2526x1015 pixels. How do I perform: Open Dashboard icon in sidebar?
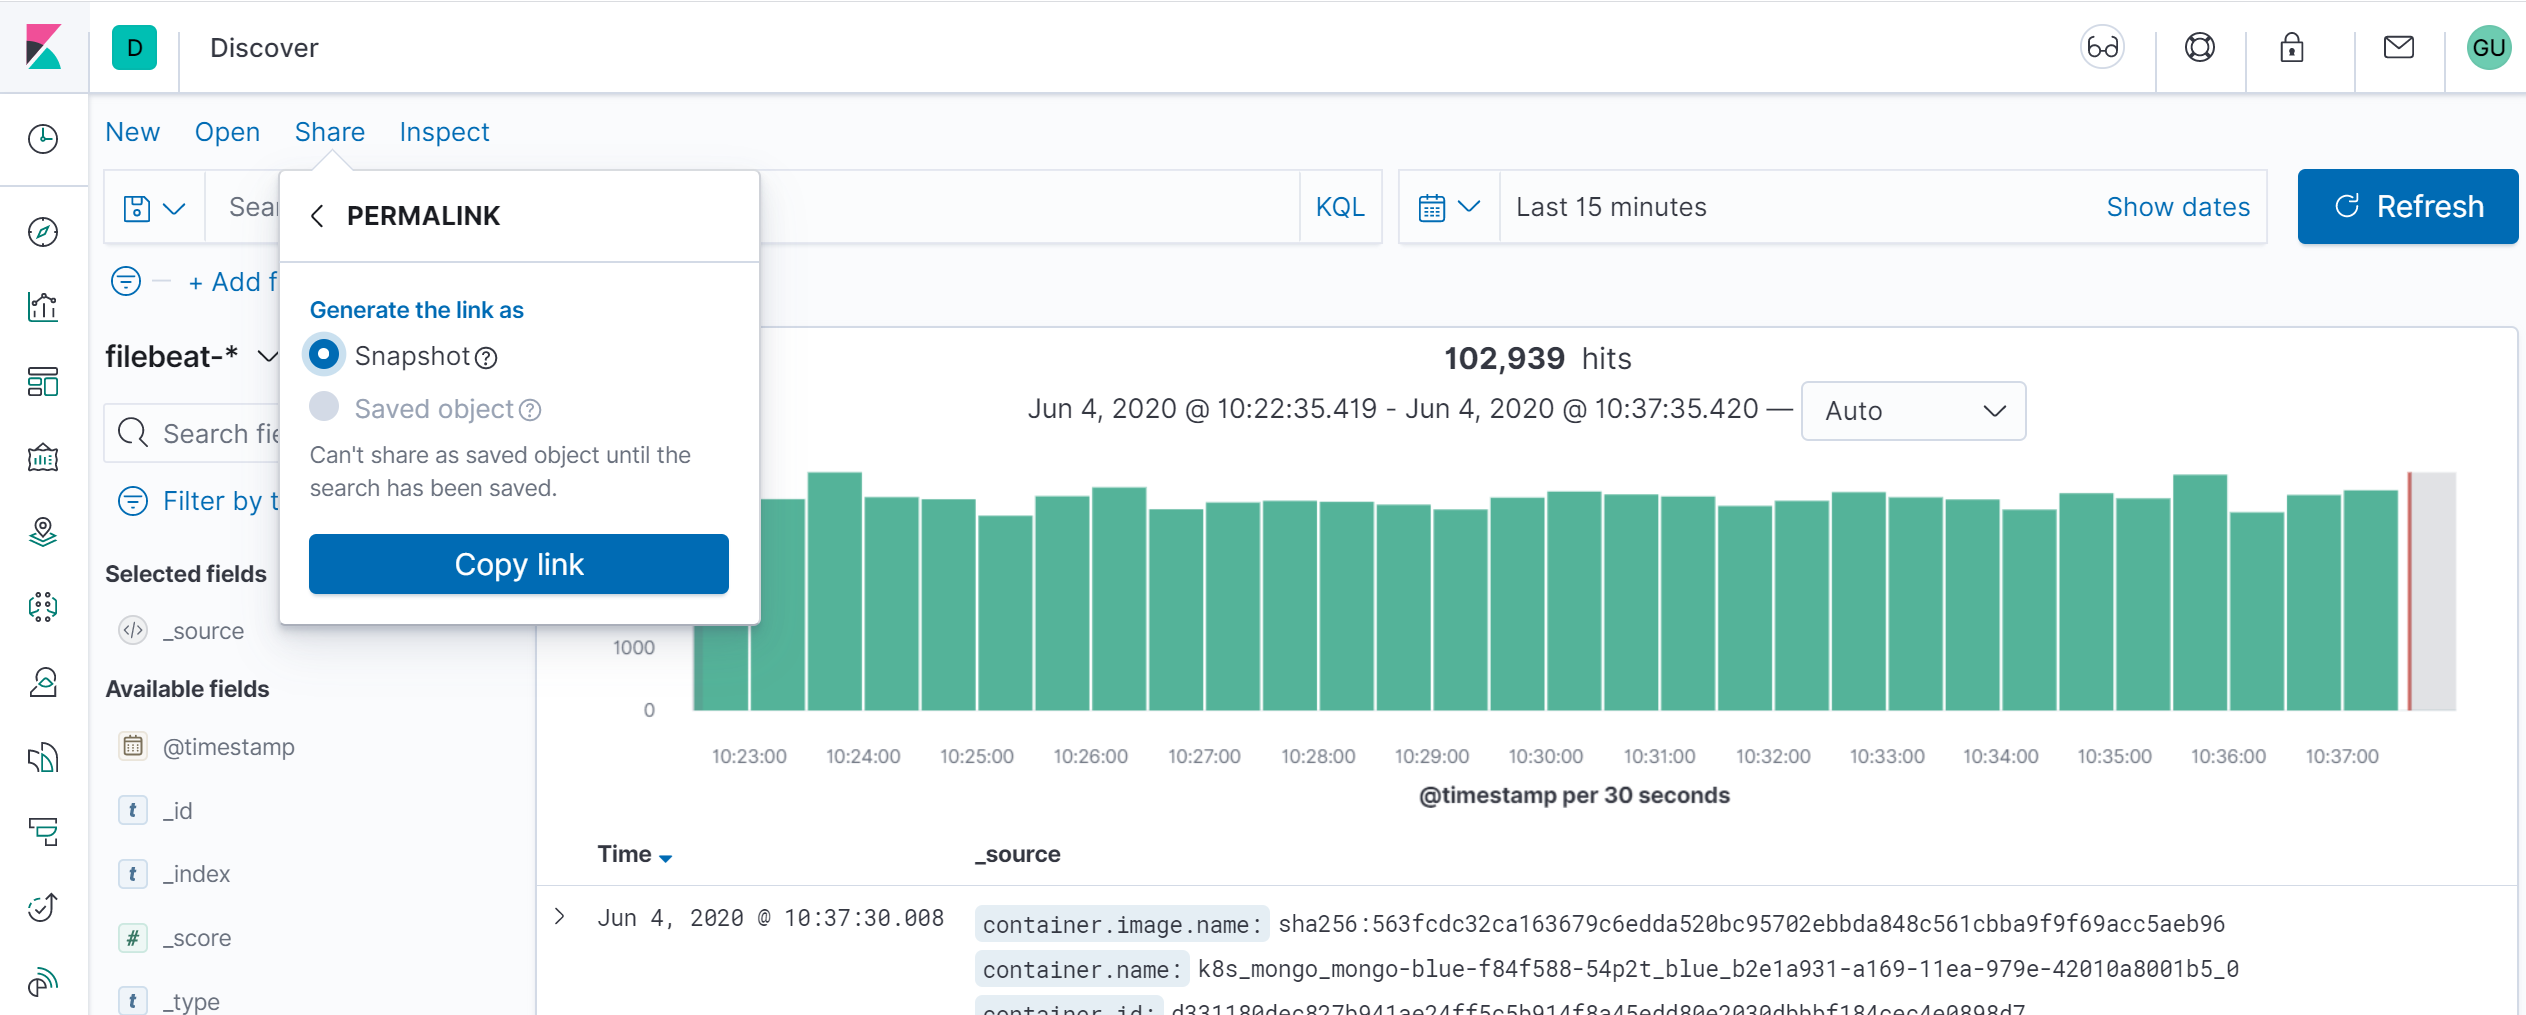43,382
